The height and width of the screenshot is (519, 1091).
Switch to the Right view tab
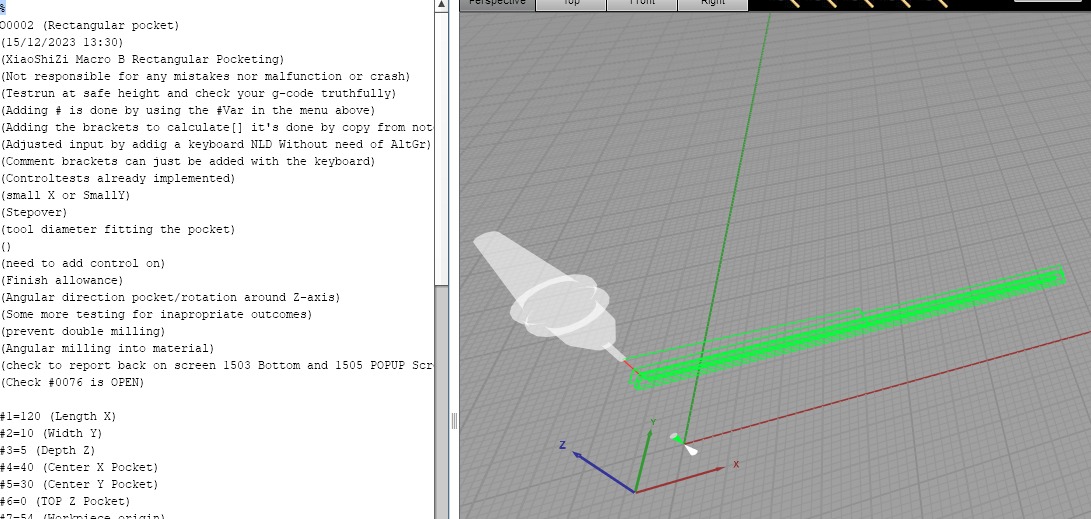point(713,3)
